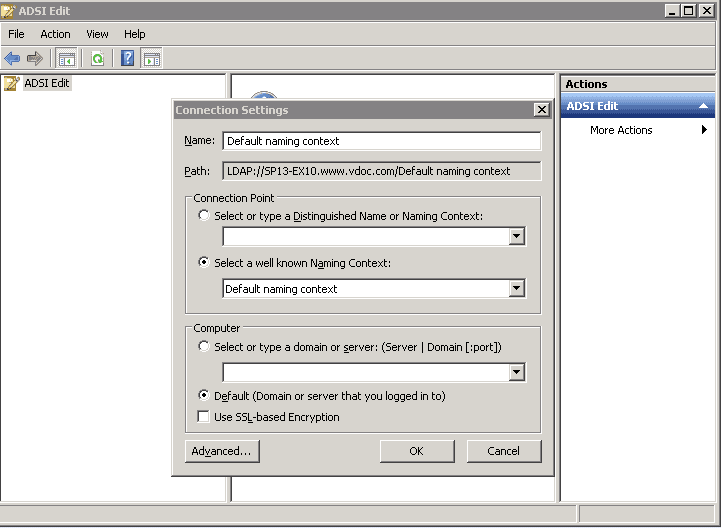Open the domain or server dropdown arrow

pyautogui.click(x=517, y=372)
